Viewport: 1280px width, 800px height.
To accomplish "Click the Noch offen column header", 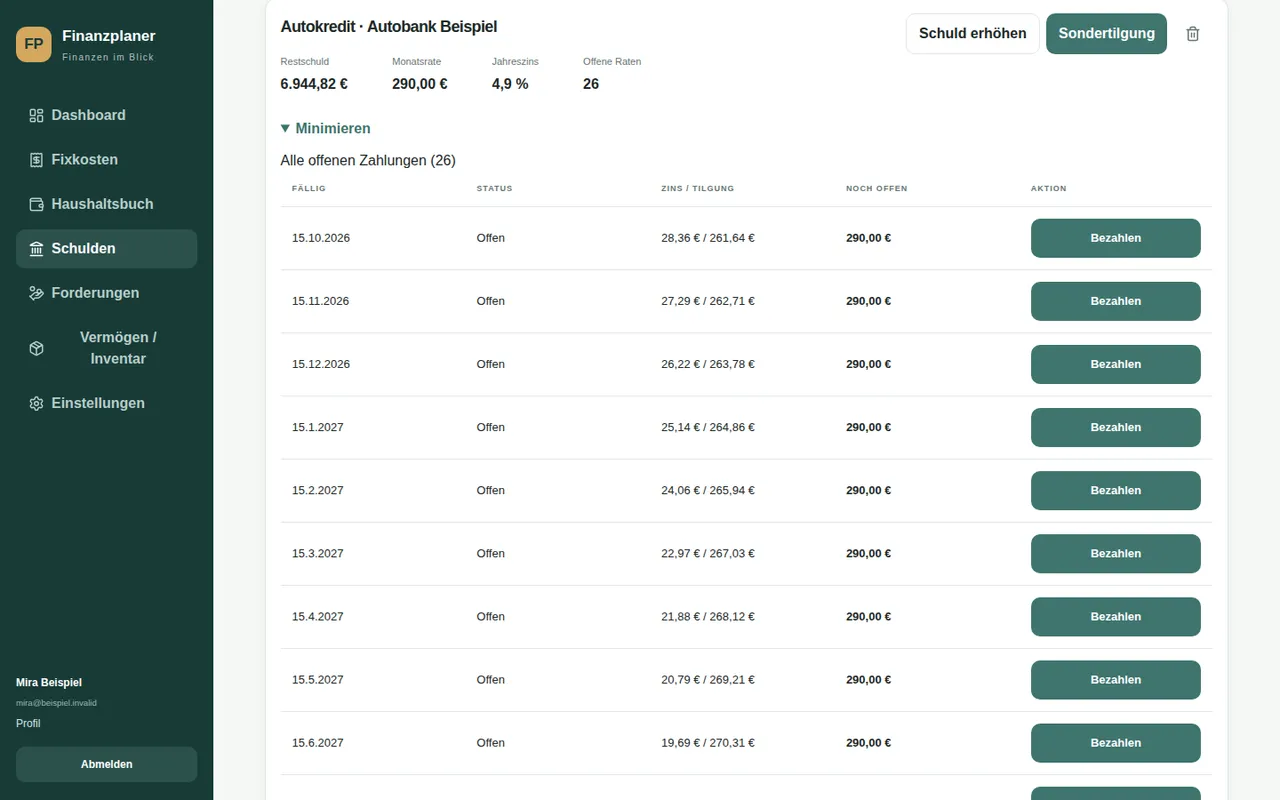I will click(x=877, y=188).
